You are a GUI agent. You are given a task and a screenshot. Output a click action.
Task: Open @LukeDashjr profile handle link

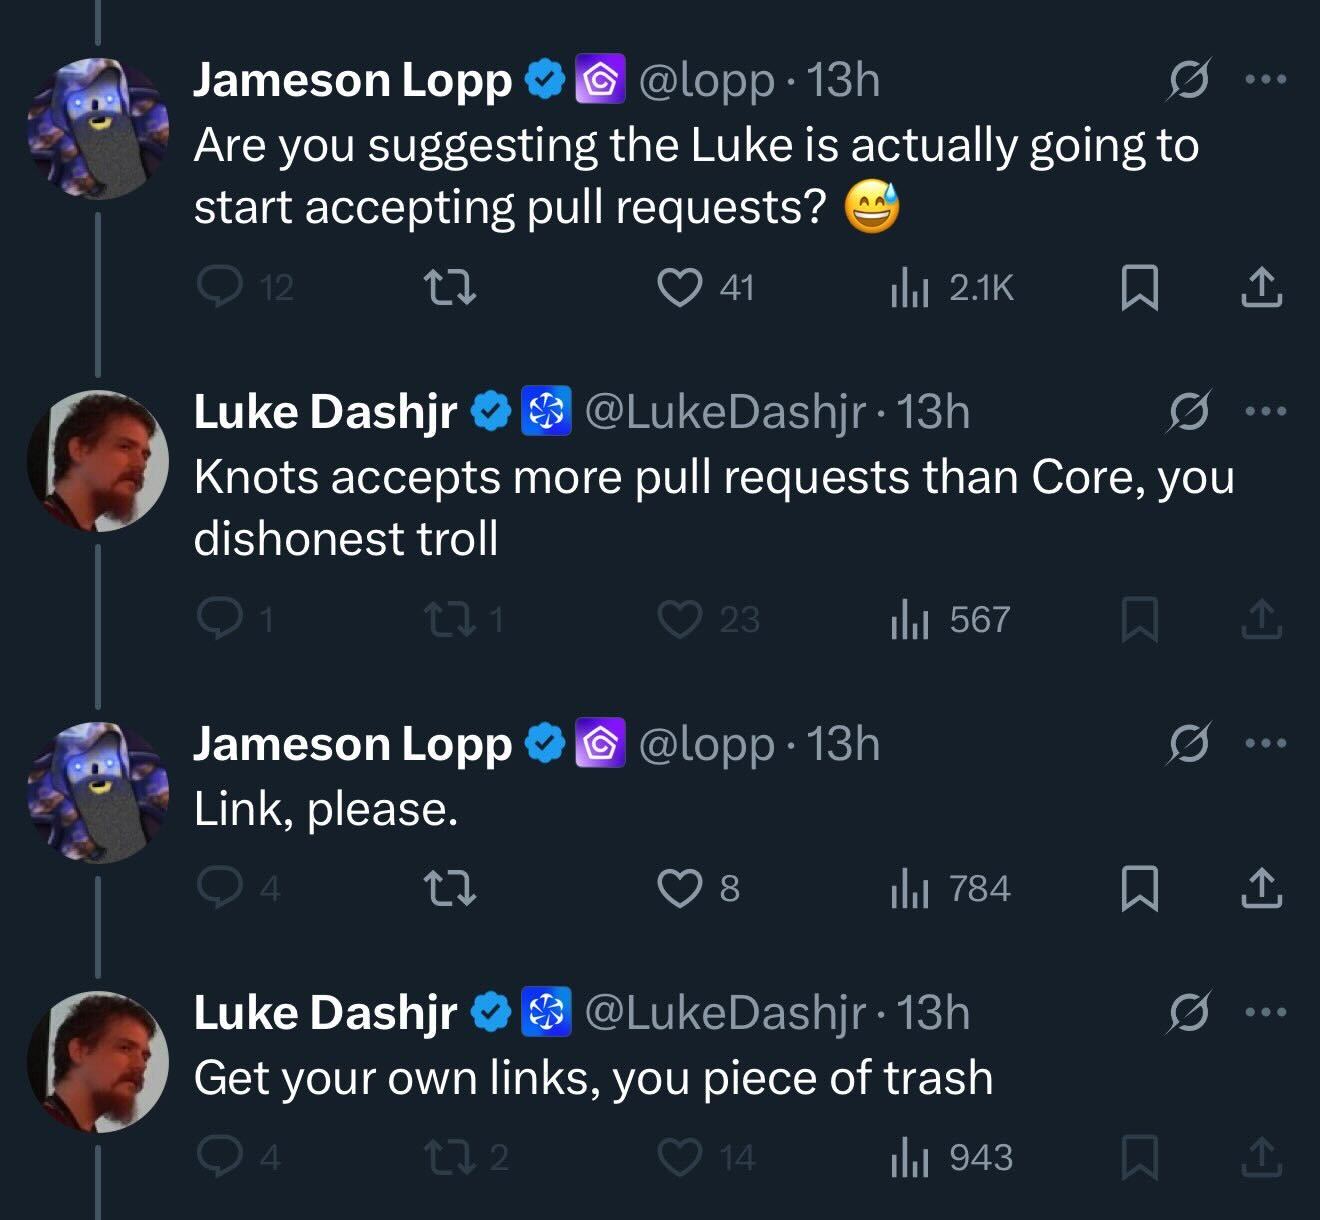(x=724, y=411)
